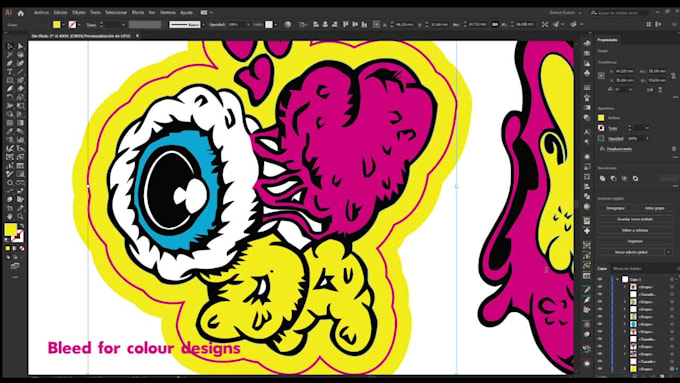This screenshot has height=383, width=680.
Task: Select the Selection tool (black arrow)
Action: 10,46
